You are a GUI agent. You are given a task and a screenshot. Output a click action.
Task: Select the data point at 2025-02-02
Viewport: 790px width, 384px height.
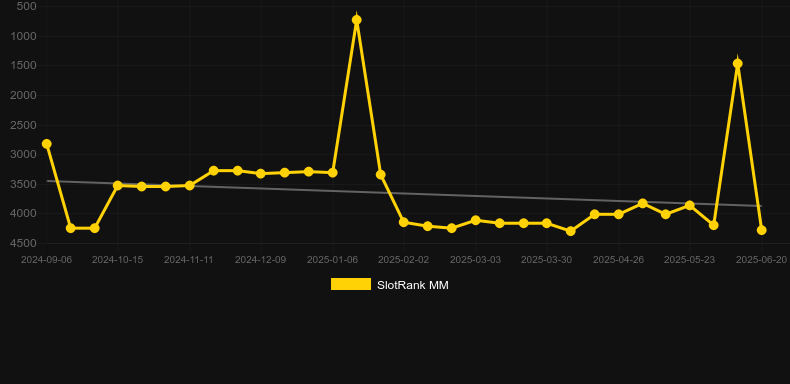(404, 222)
